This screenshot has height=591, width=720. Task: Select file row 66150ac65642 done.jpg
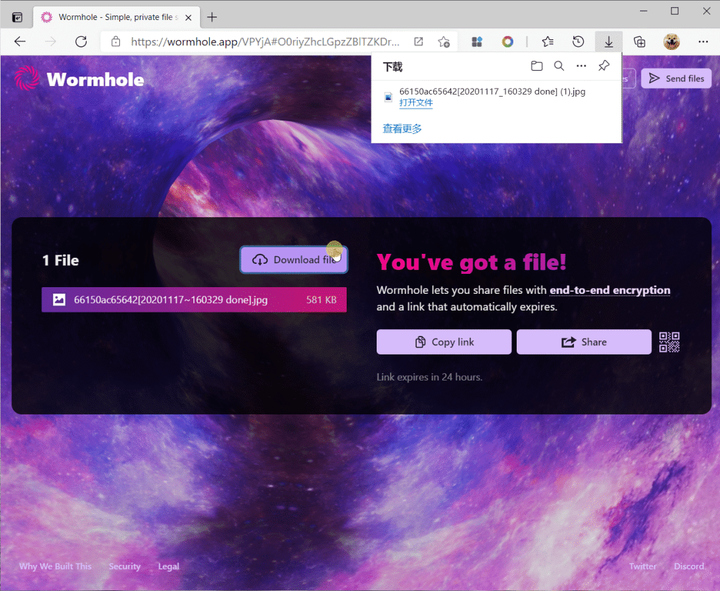tap(194, 300)
